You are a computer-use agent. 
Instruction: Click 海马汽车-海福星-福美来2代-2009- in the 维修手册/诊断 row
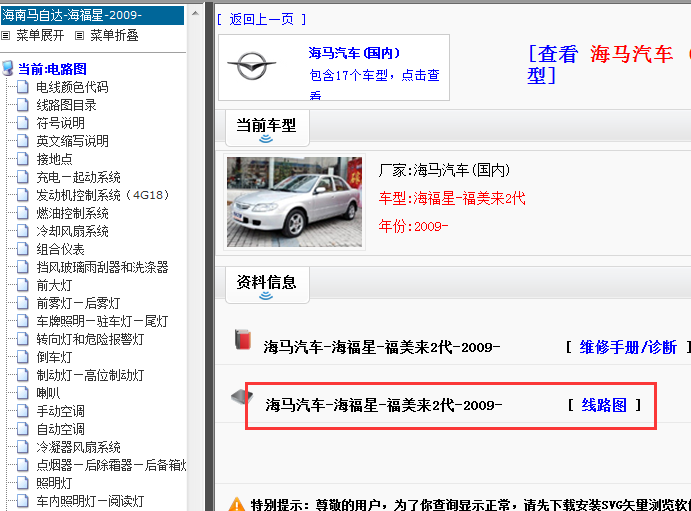[382, 348]
